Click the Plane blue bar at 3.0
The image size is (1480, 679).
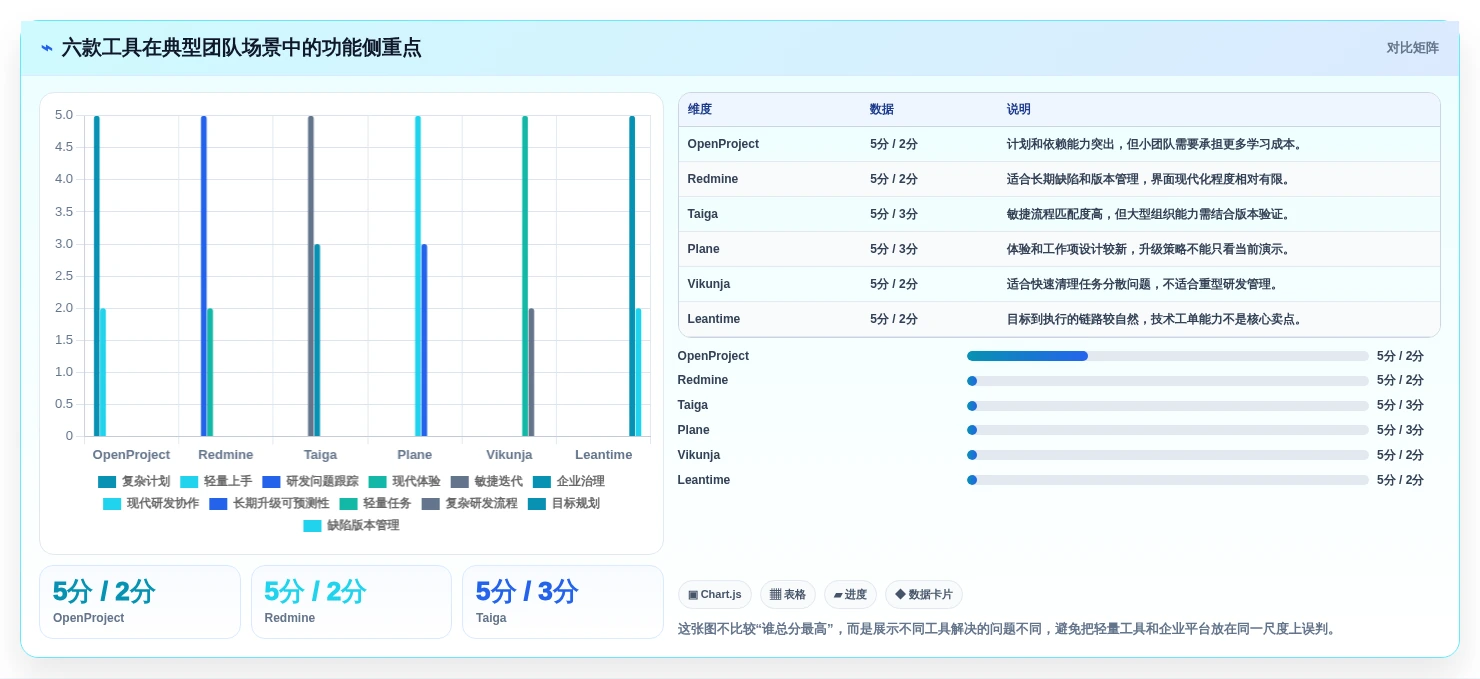click(424, 340)
